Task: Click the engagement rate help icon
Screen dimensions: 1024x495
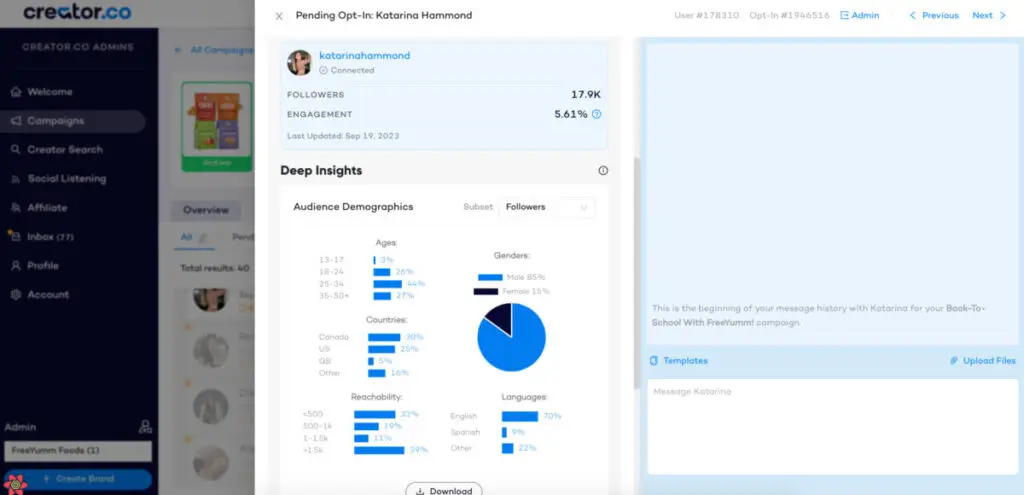Action: 597,114
